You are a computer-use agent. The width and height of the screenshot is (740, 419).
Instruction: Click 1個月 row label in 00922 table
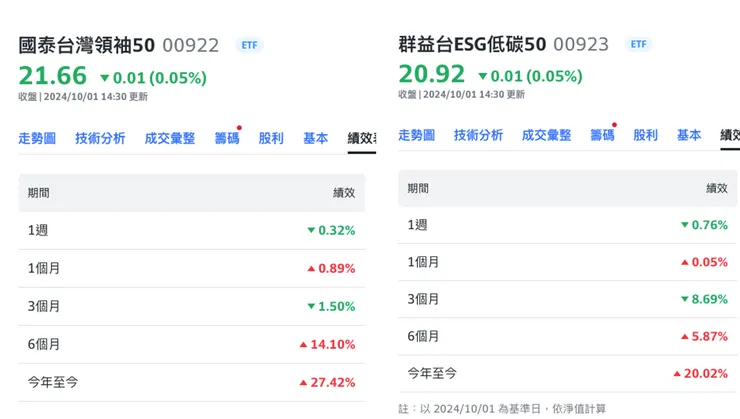44,268
